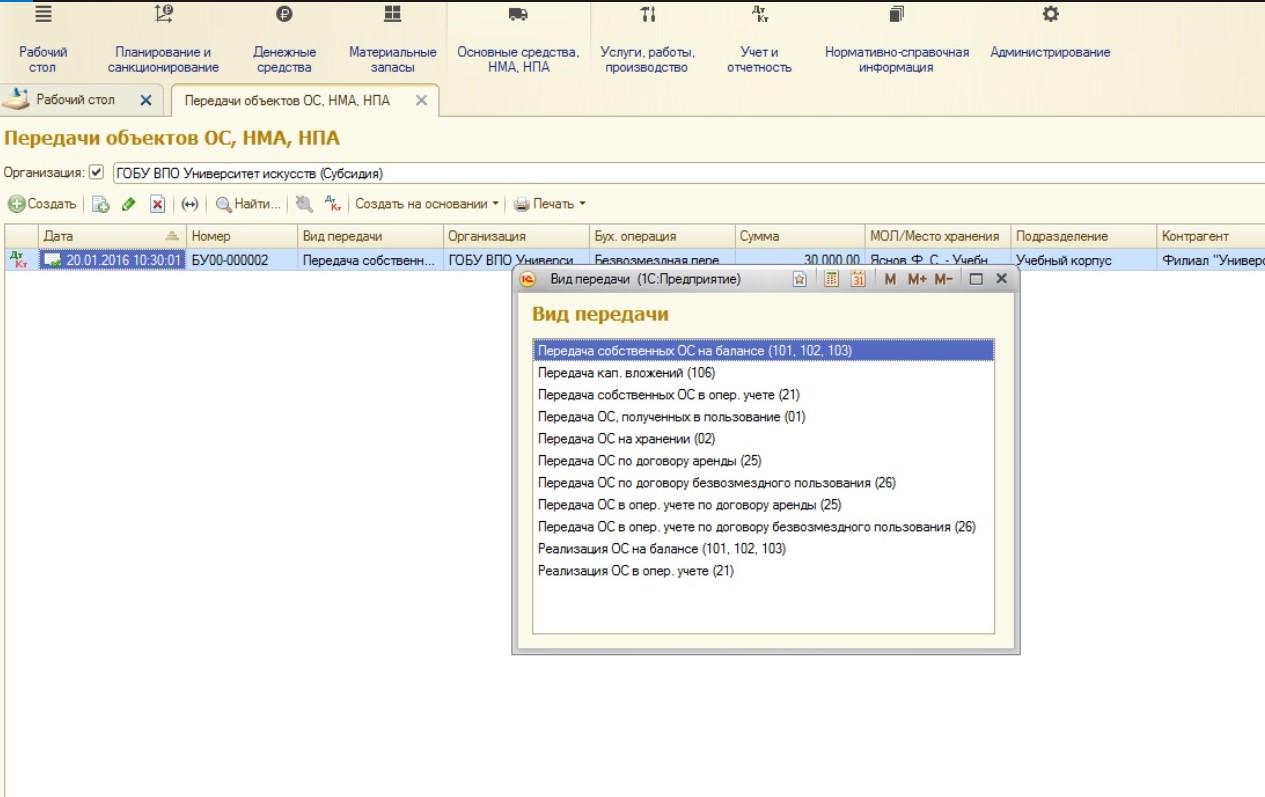The width and height of the screenshot is (1265, 797).
Task: Open the calculator icon in dialog title
Action: [x=831, y=280]
